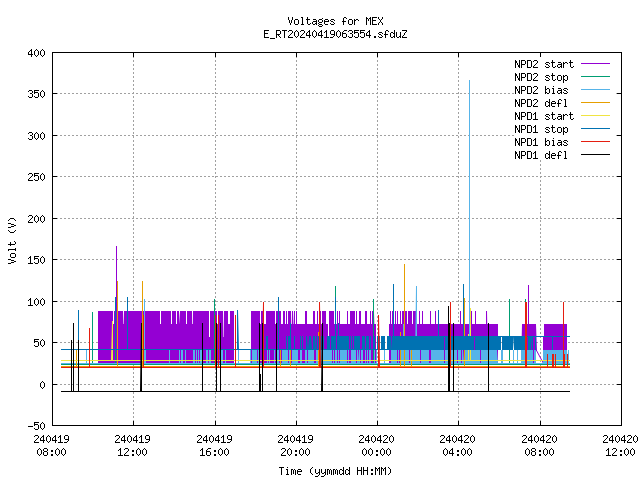
Task: Click the 400 value on voltage axis
Action: [36, 53]
